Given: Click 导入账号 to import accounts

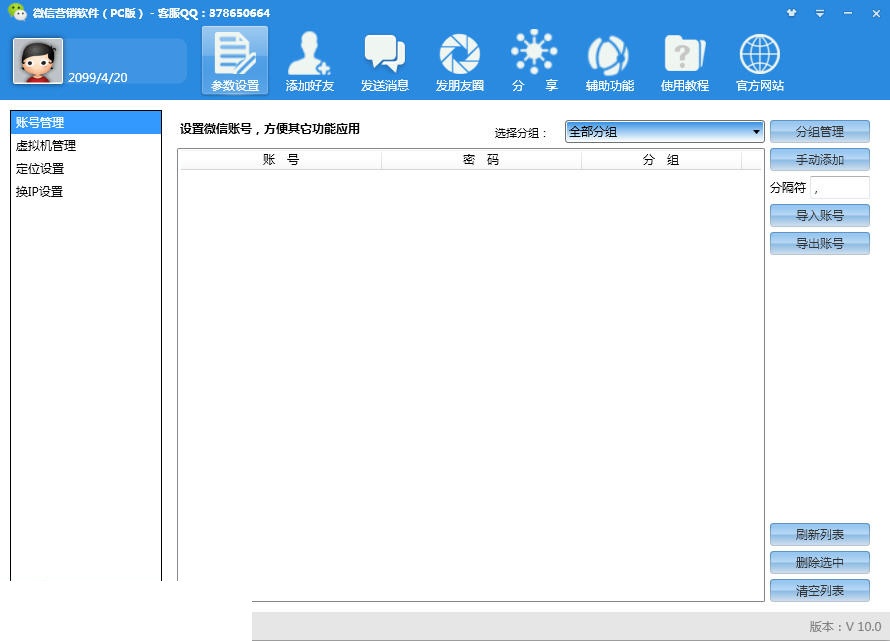Looking at the screenshot, I should coord(819,215).
